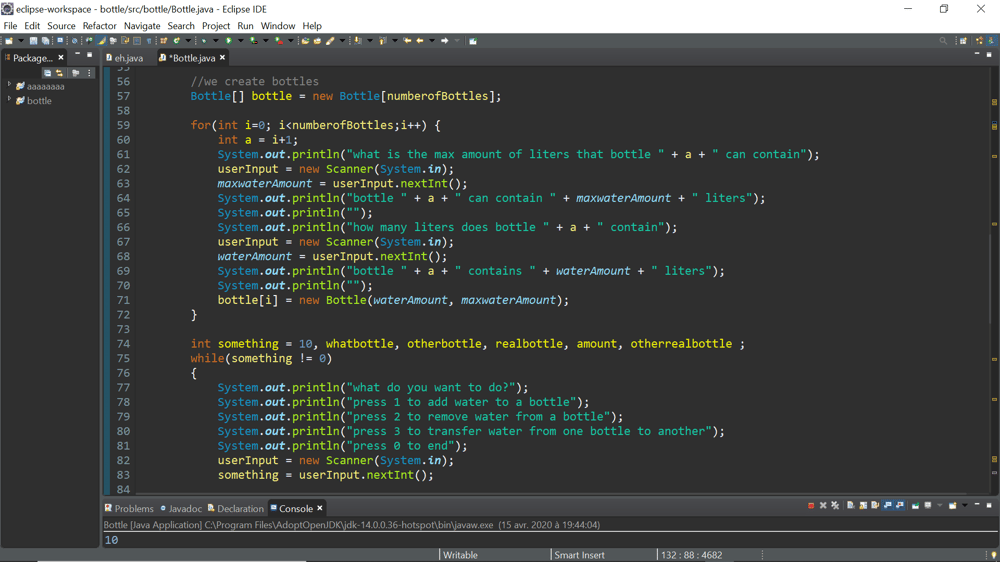Save the current file with Save icon

tap(33, 41)
